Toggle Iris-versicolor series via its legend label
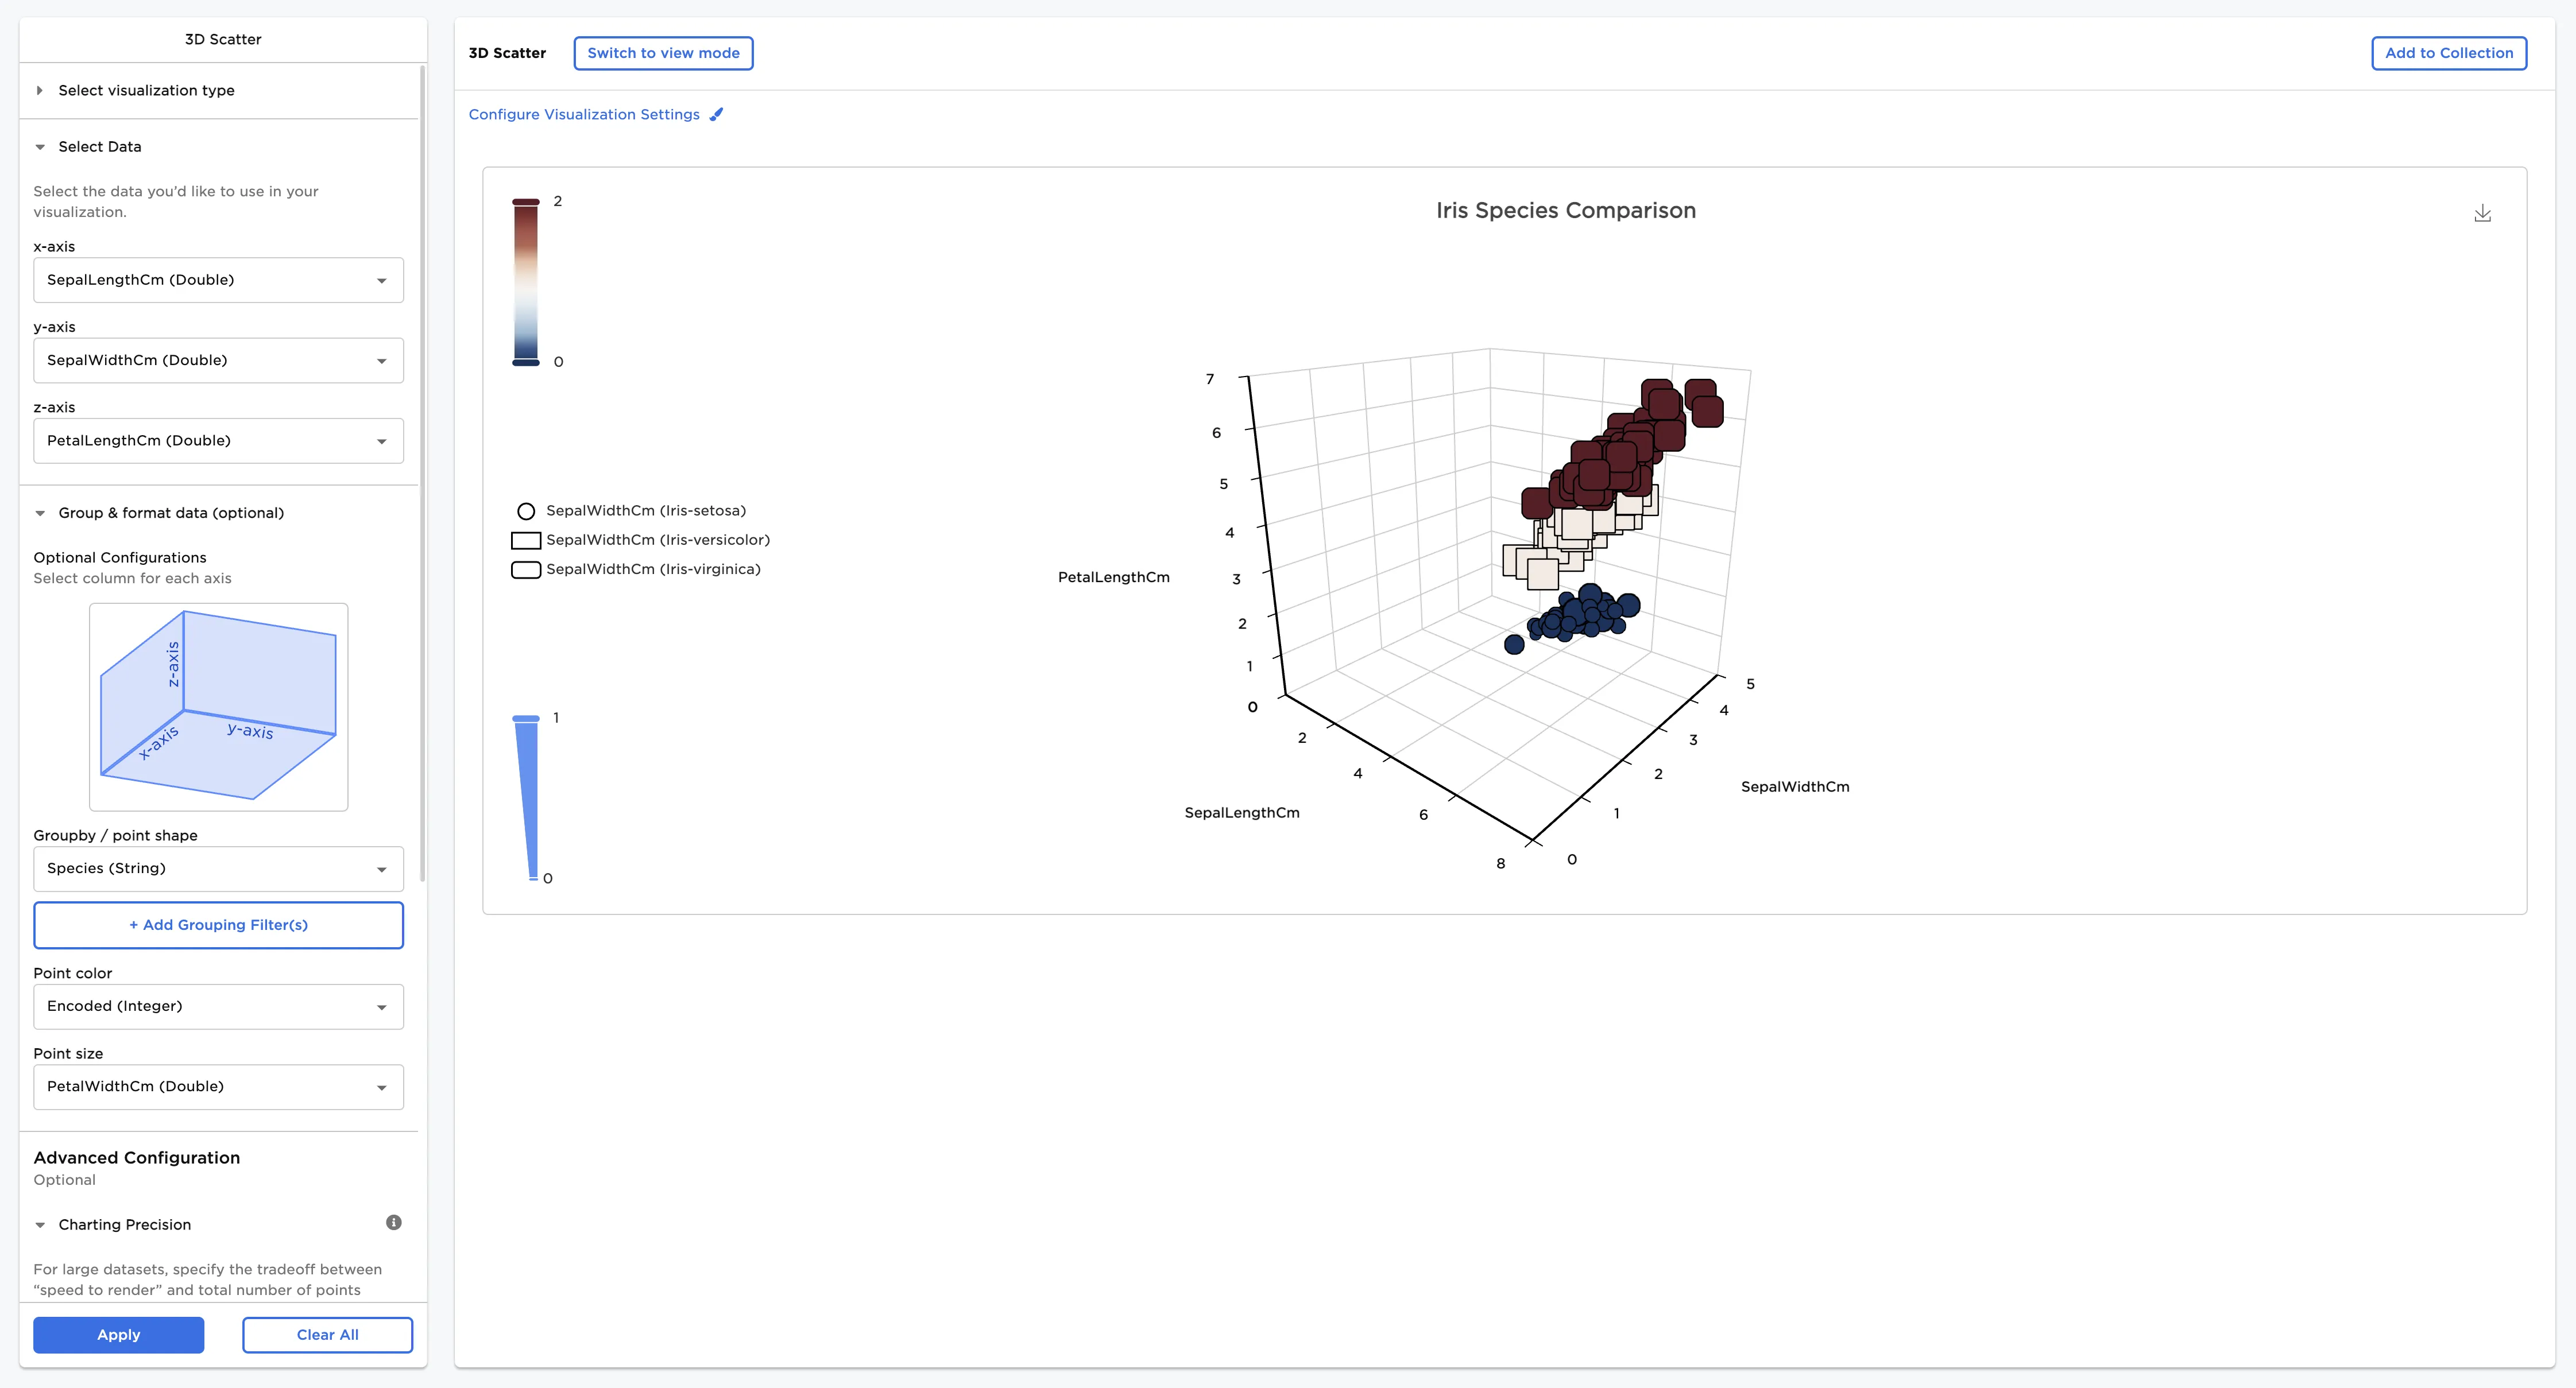The height and width of the screenshot is (1388, 2576). tap(658, 540)
